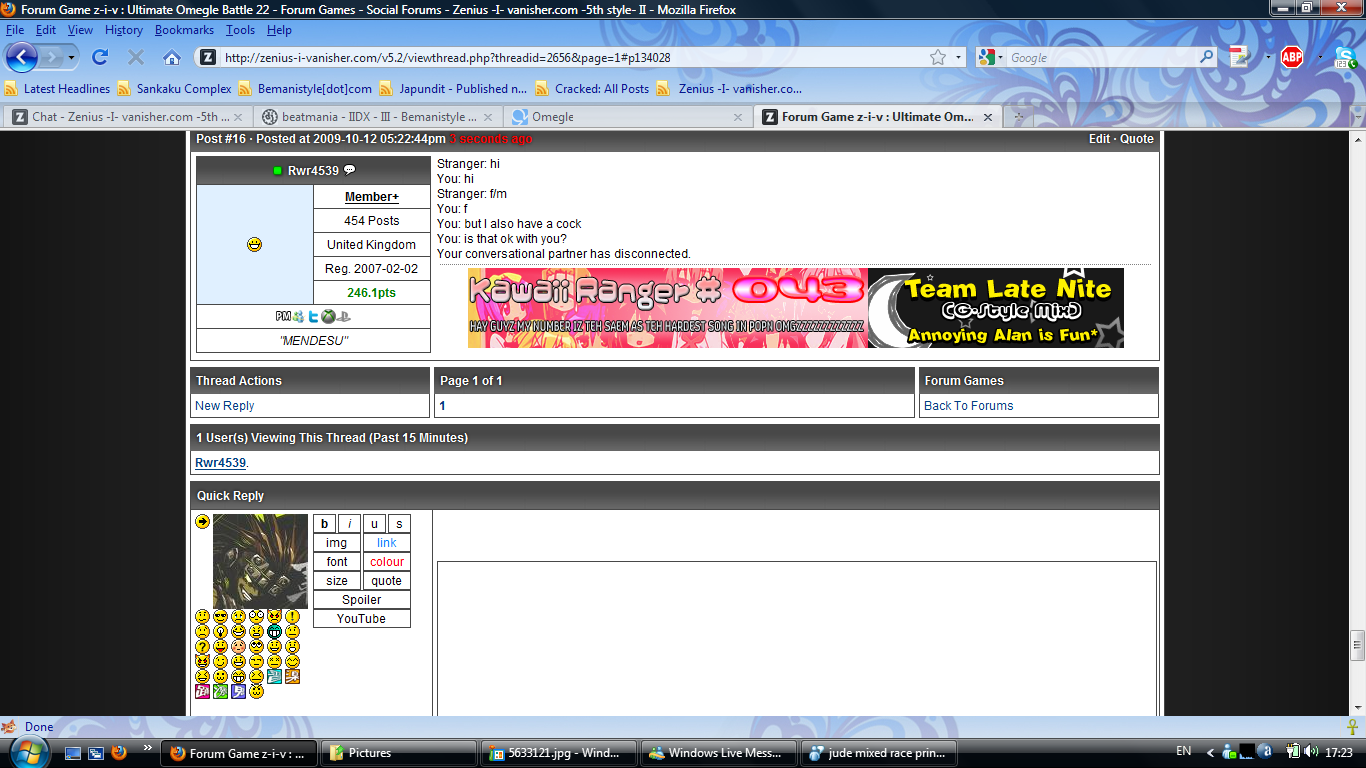
Task: Open the Adblock Plus ABP icon
Action: click(1292, 57)
